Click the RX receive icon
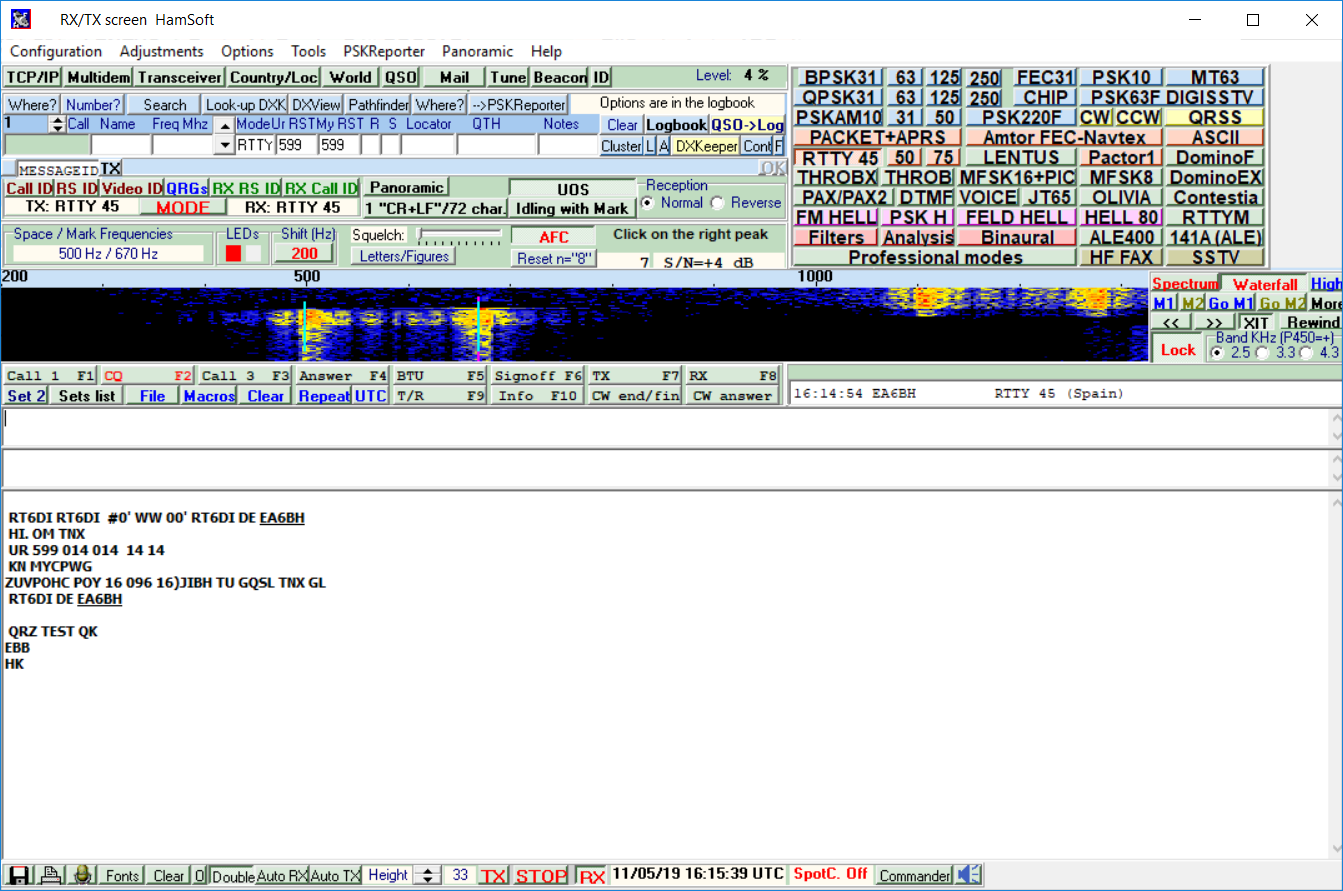 click(592, 875)
